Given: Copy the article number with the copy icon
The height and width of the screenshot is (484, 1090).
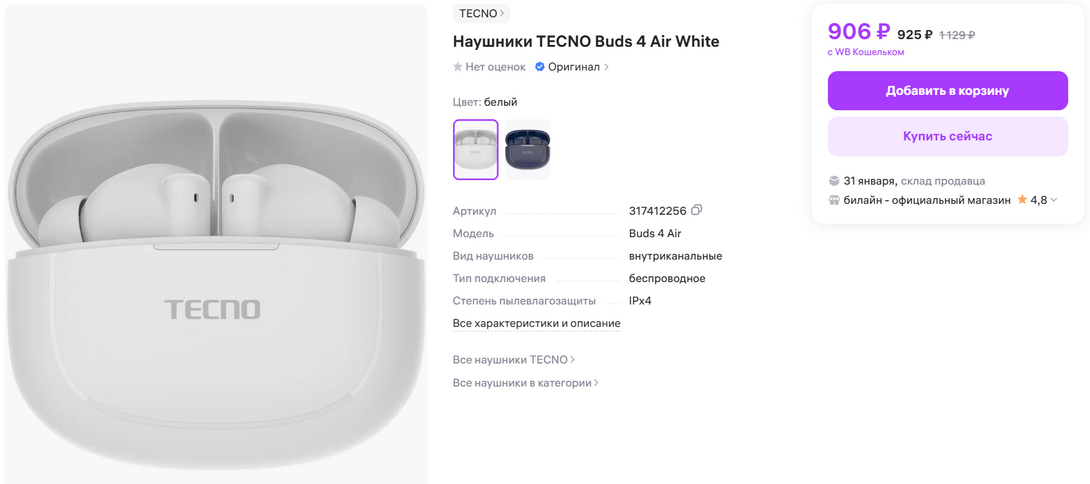Looking at the screenshot, I should [697, 210].
